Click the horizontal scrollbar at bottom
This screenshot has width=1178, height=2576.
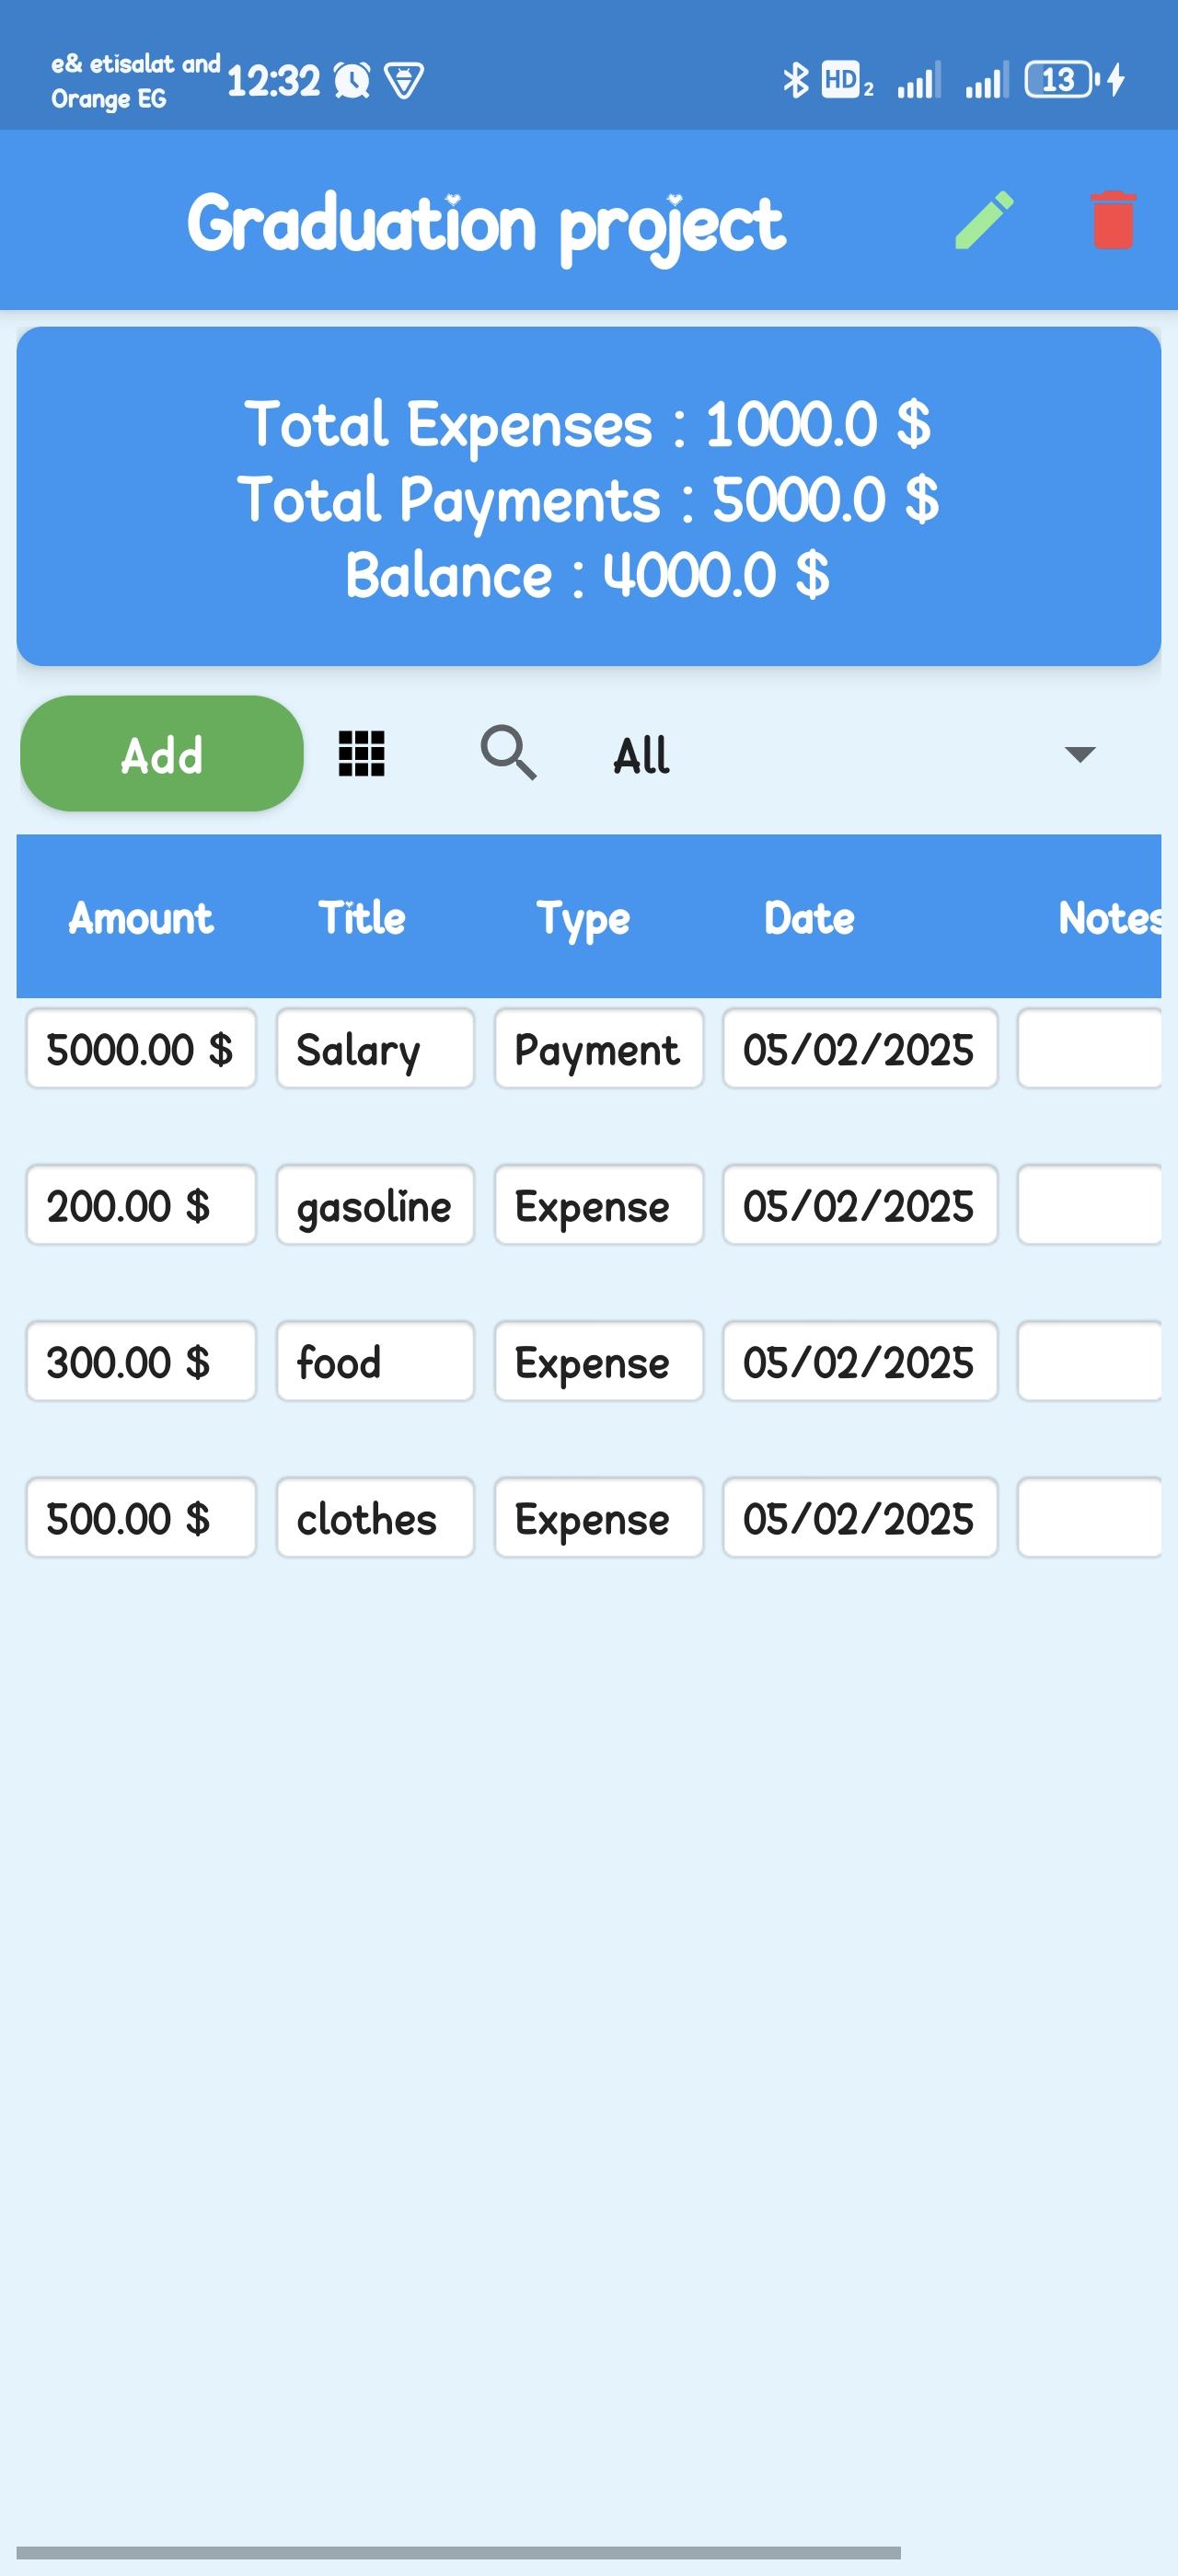point(458,2552)
